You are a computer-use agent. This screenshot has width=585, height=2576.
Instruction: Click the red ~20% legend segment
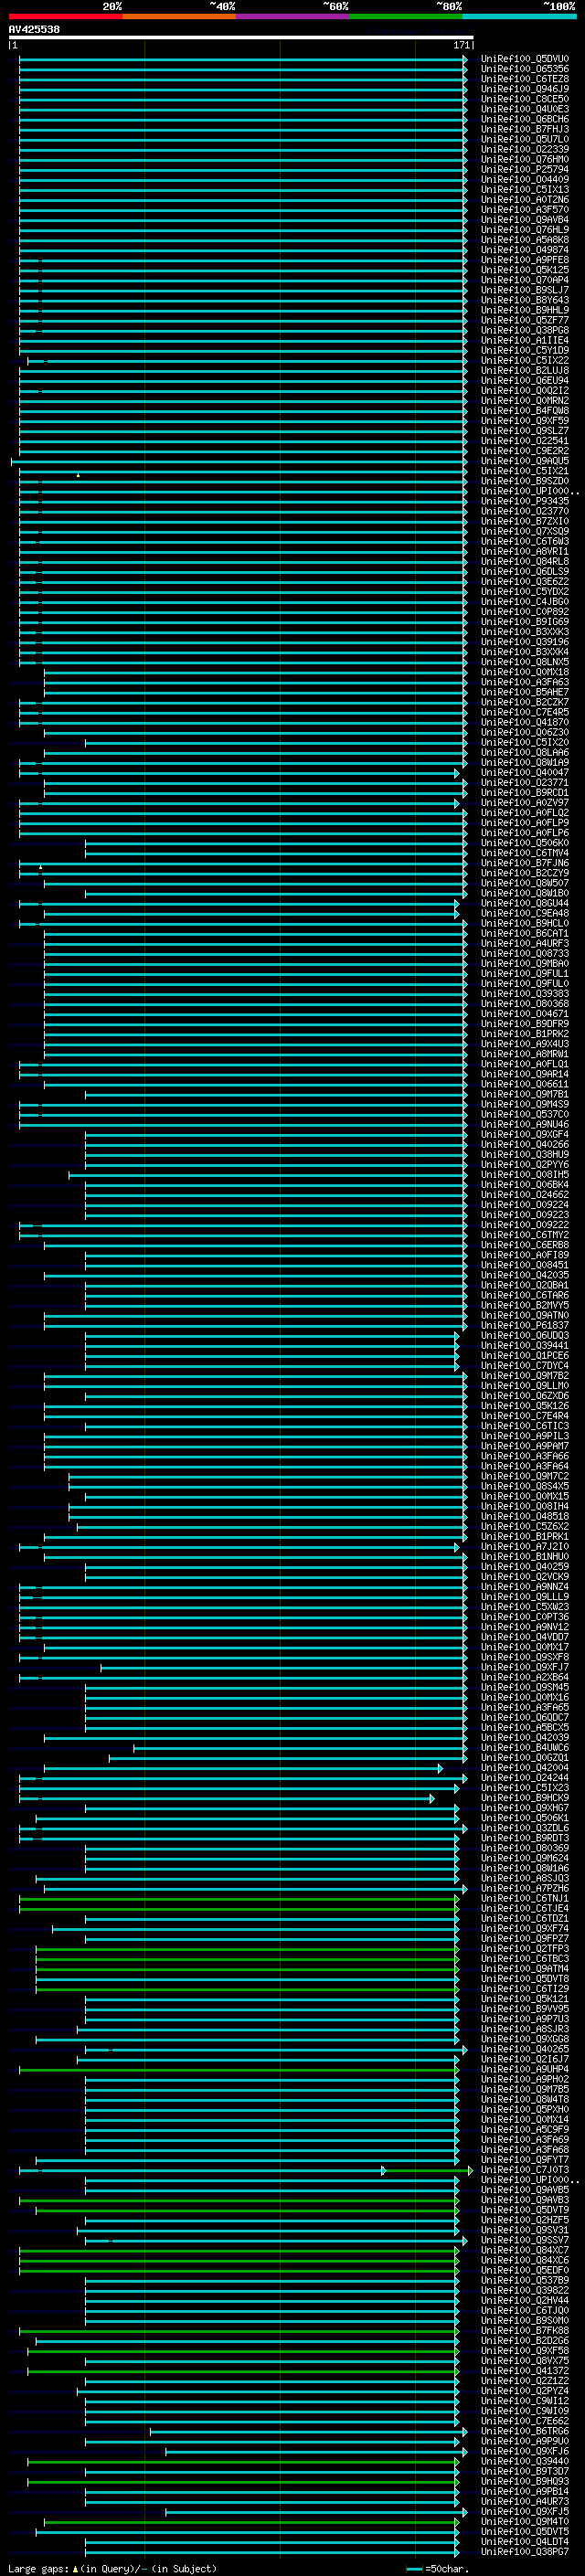pos(65,16)
